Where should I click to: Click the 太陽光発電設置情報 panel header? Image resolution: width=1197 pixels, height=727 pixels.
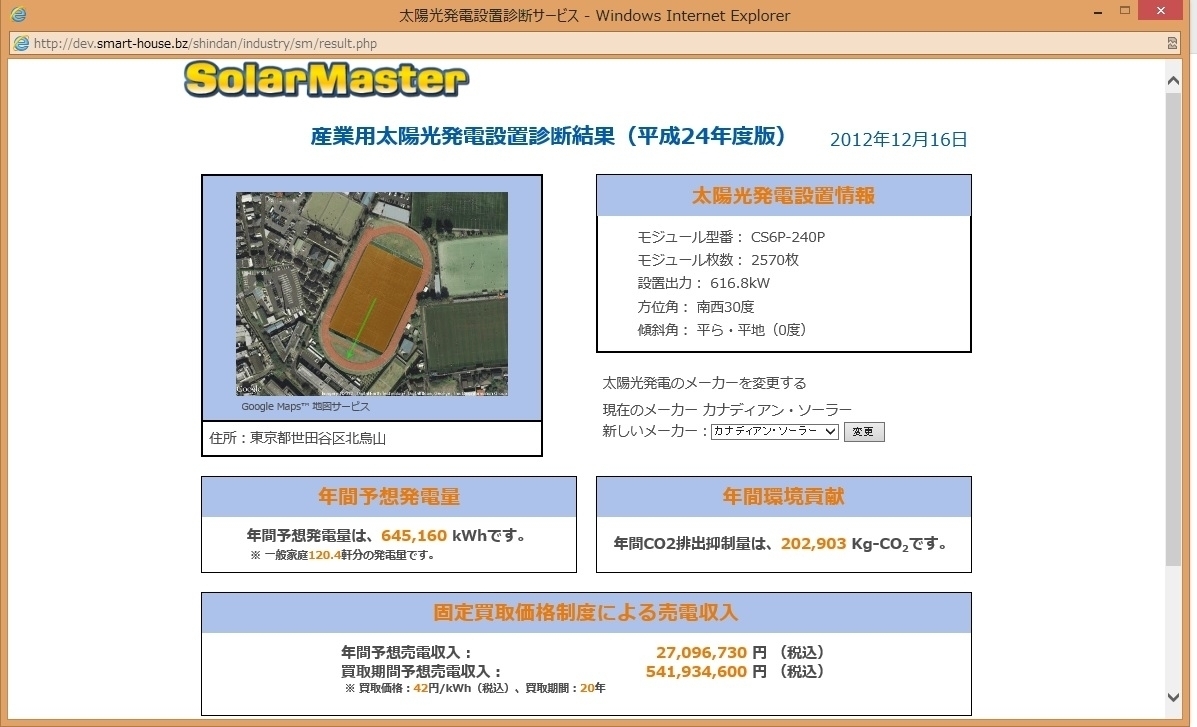pos(783,196)
